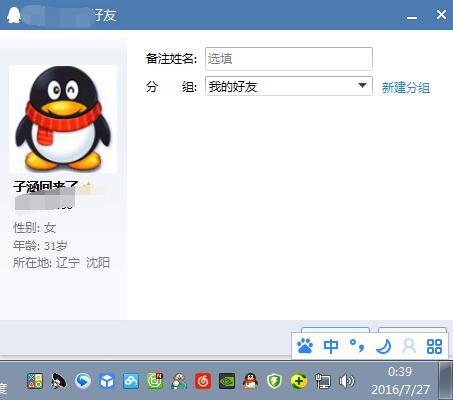The height and width of the screenshot is (400, 453).
Task: Open the 我的好友 group combo box
Action: pyautogui.click(x=289, y=86)
